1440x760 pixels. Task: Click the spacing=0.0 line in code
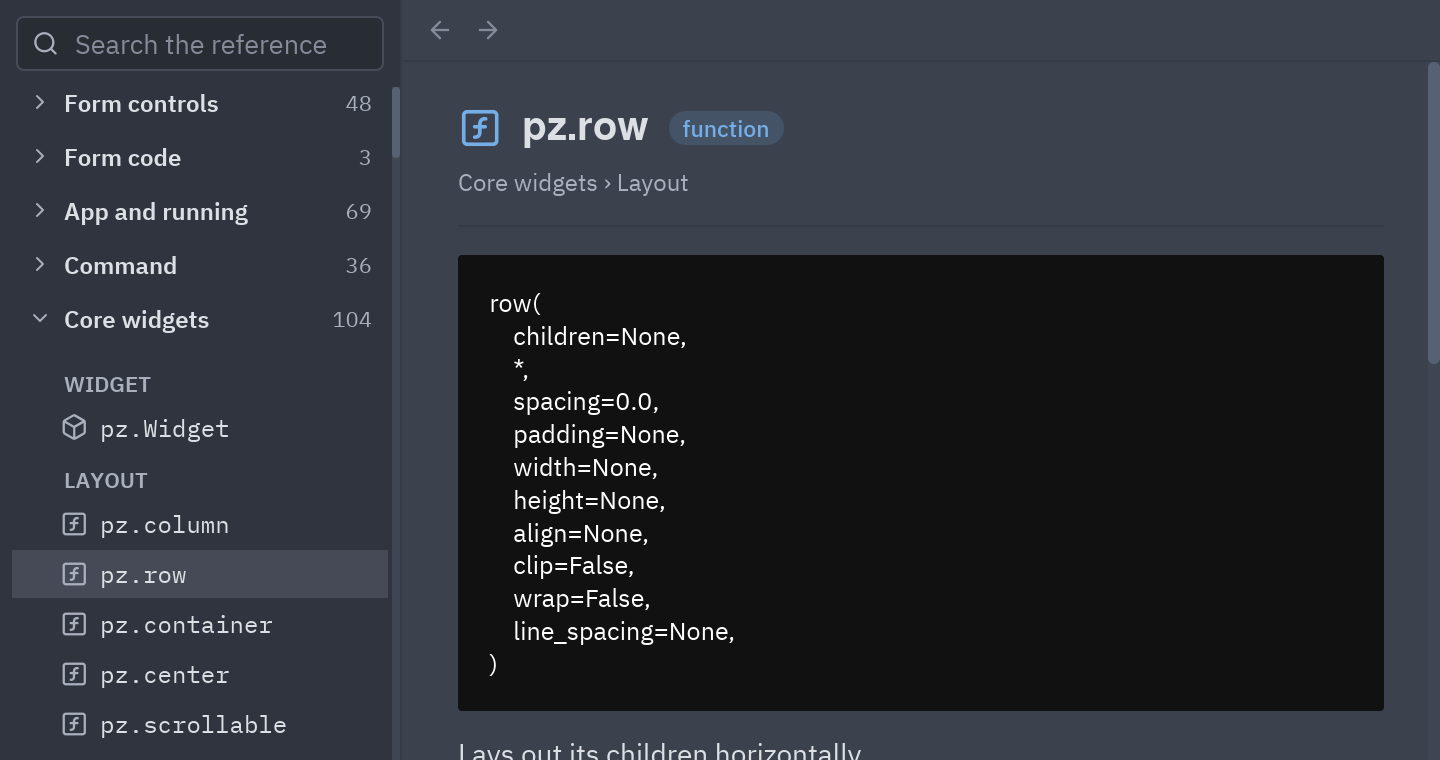tap(586, 402)
